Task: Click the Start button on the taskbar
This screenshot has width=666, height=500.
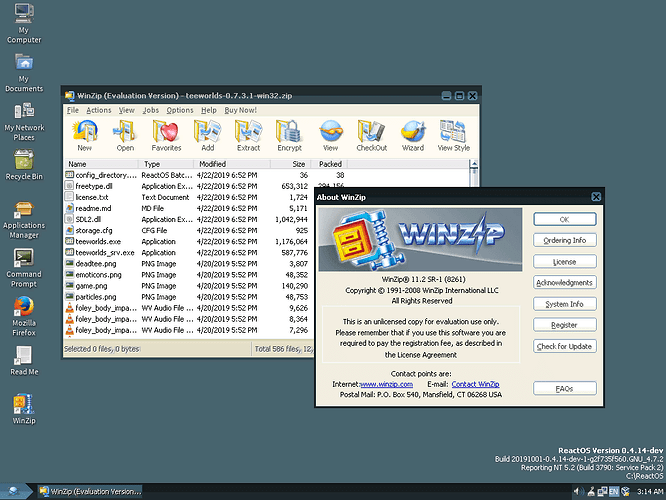Action: click(x=15, y=492)
